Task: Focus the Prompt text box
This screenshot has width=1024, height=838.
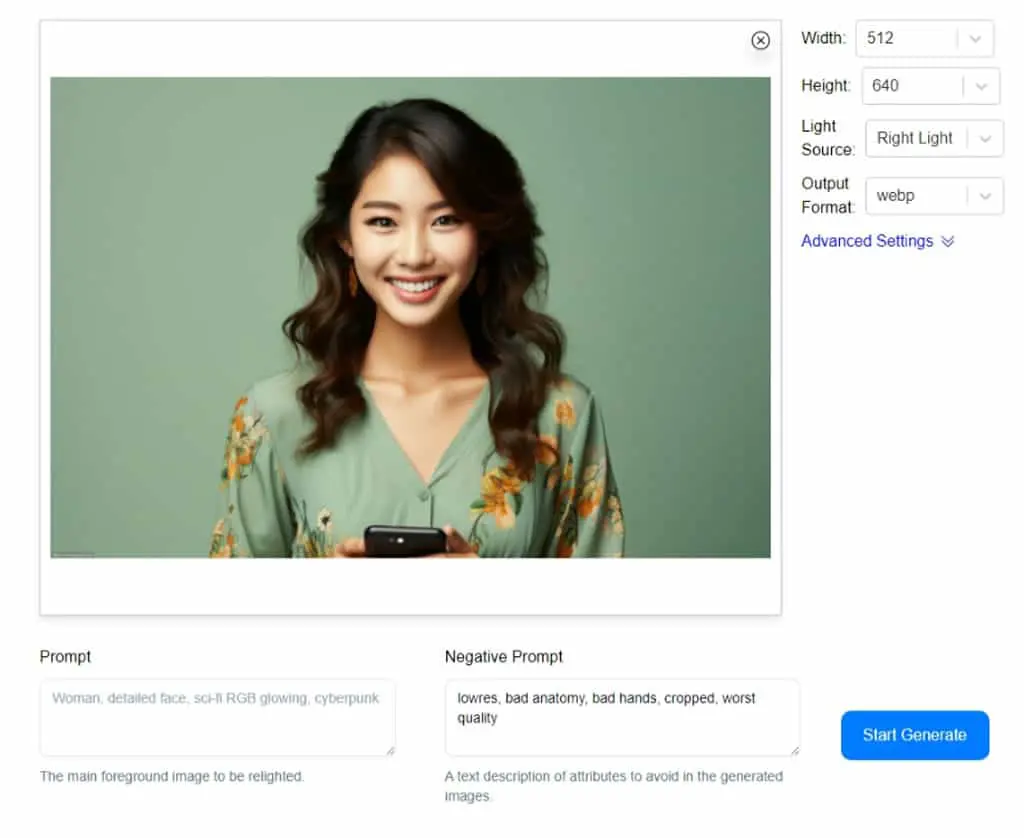Action: (217, 718)
